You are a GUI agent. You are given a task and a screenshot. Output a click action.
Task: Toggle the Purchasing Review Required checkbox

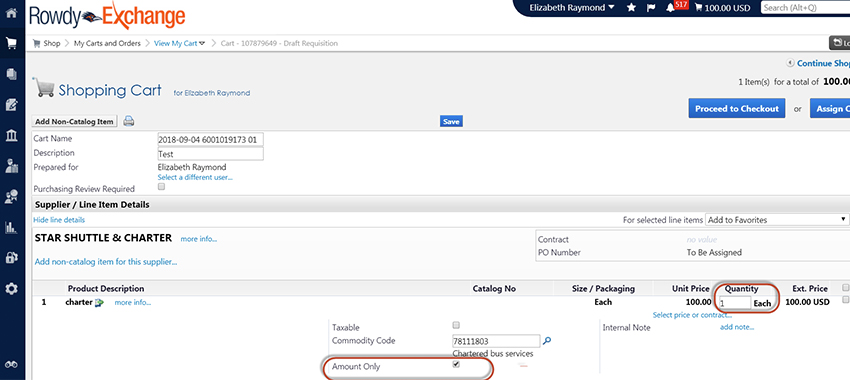pos(161,187)
